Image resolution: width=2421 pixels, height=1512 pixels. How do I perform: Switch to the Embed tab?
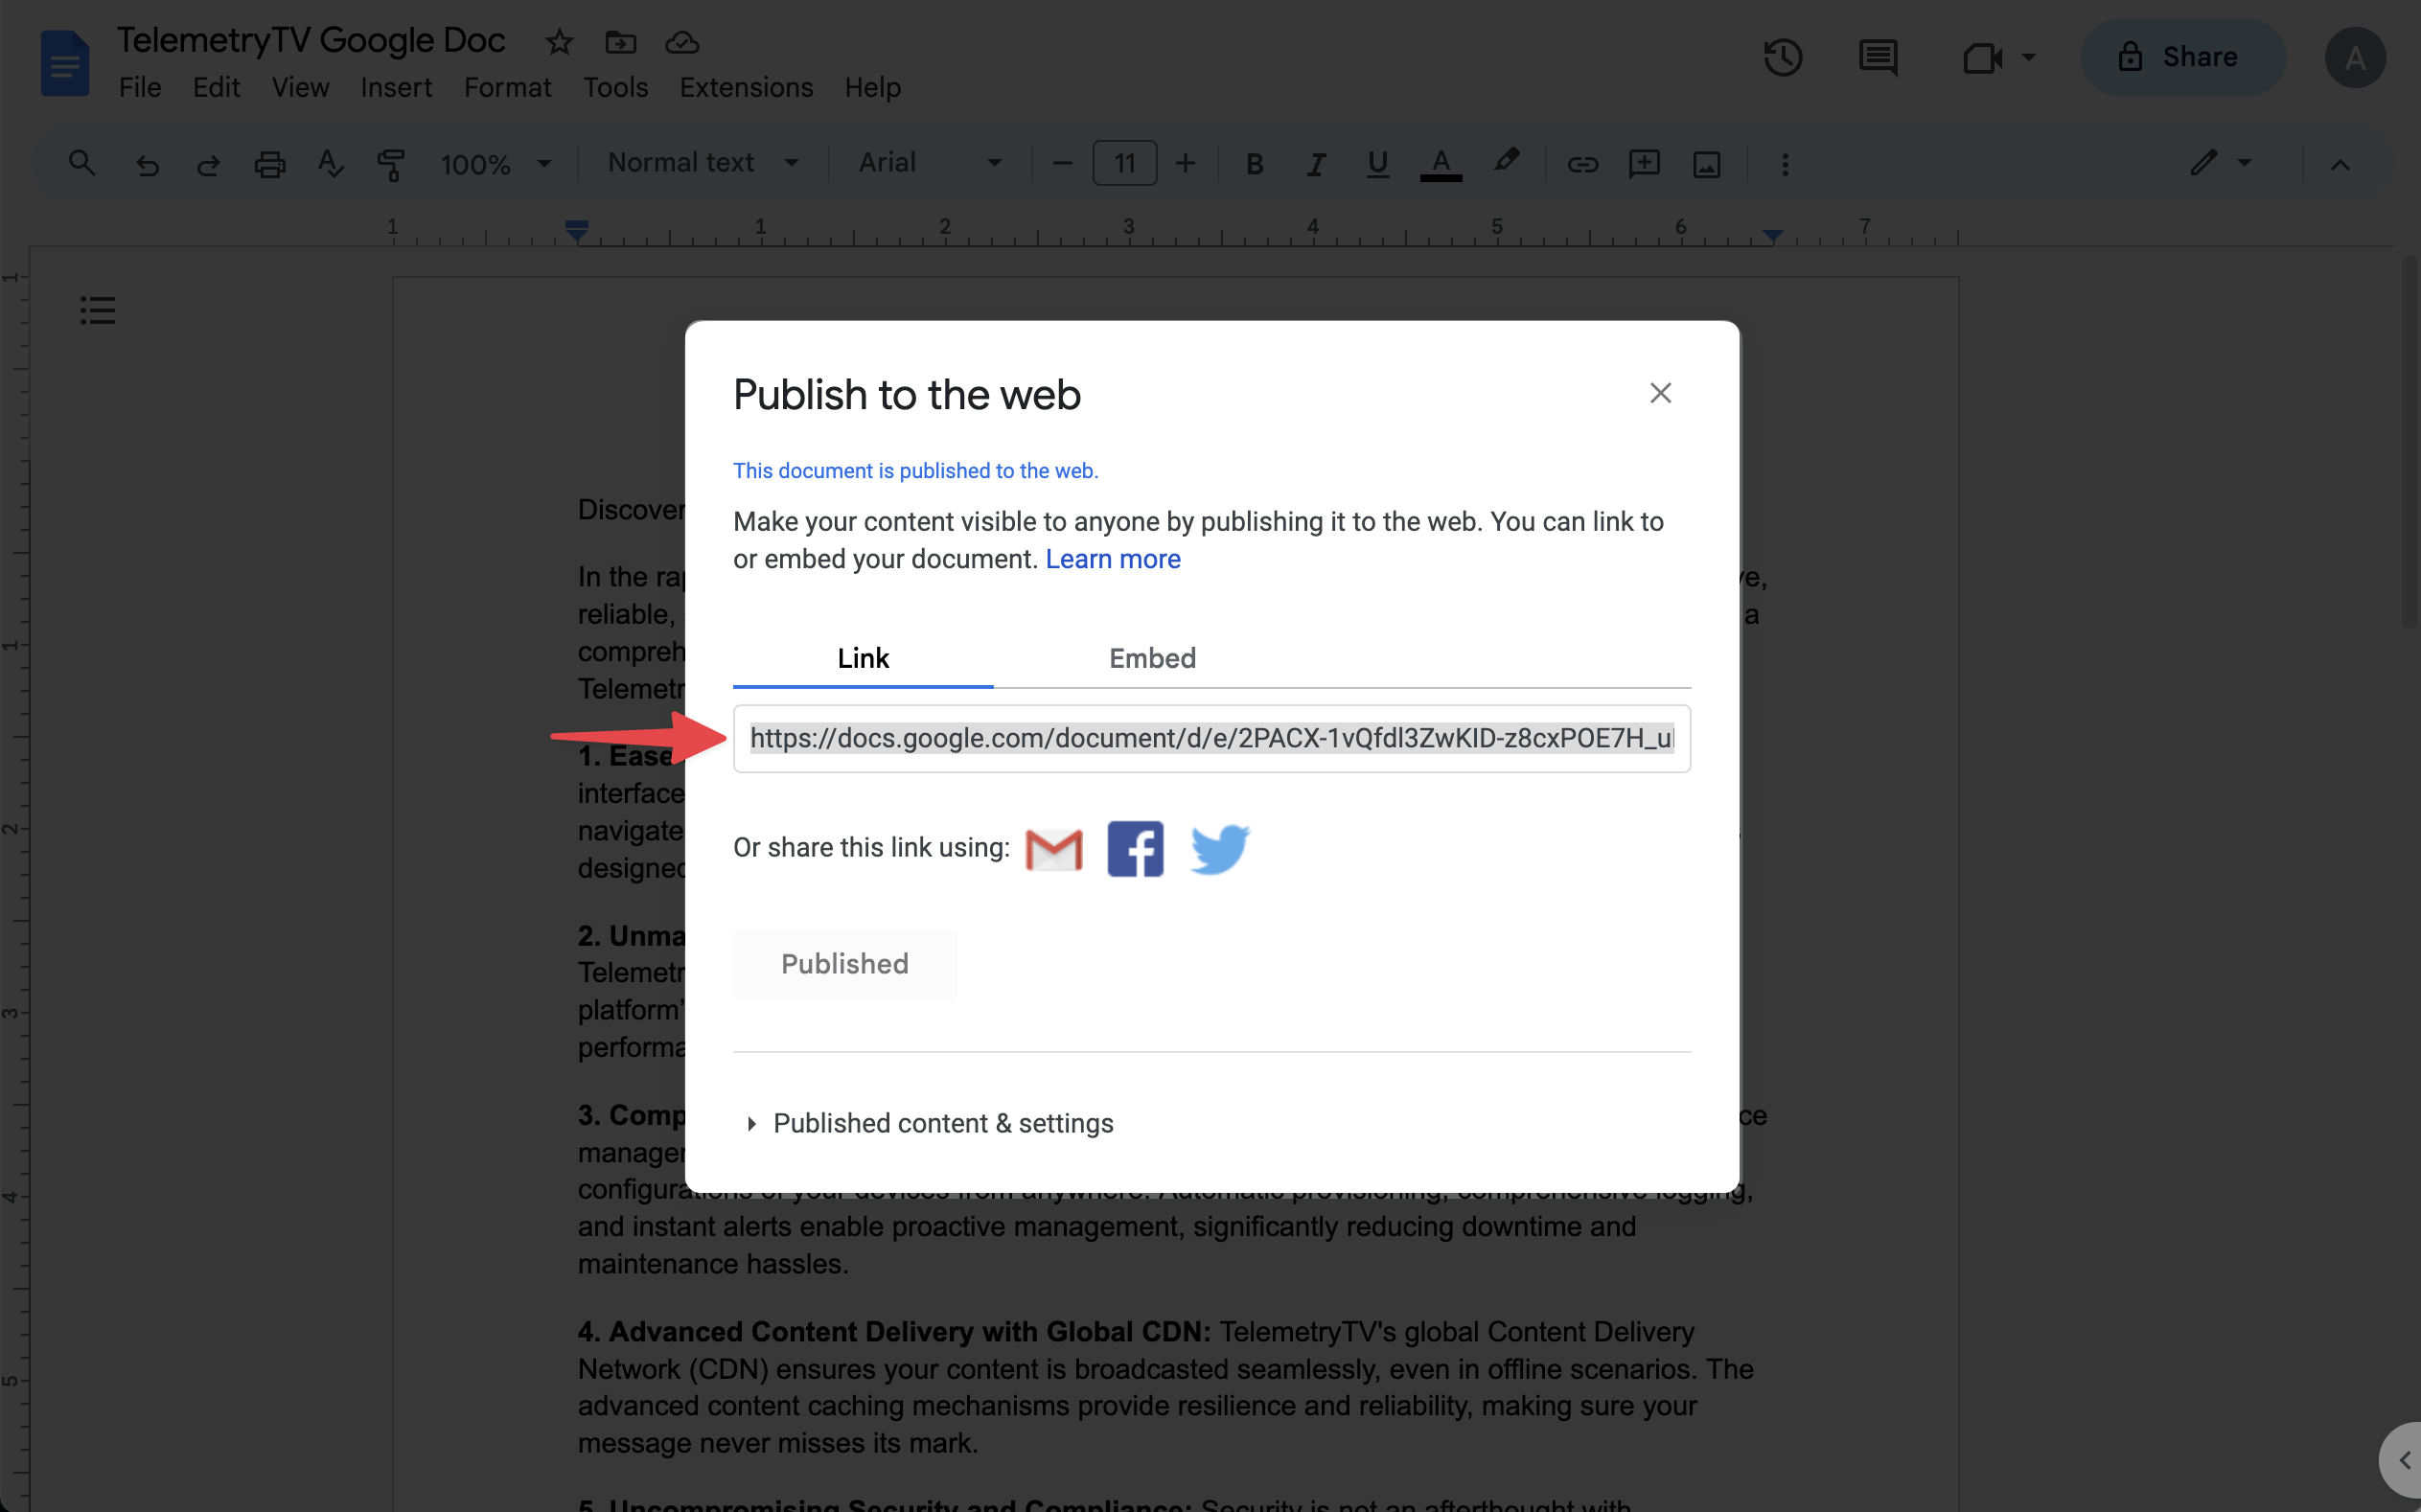pos(1152,658)
